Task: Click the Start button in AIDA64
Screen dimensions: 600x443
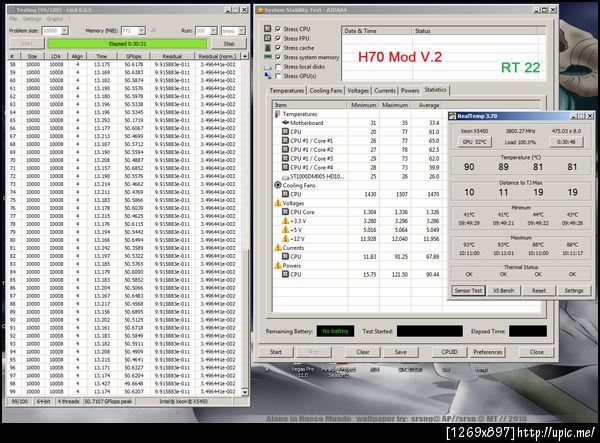Action: point(276,352)
